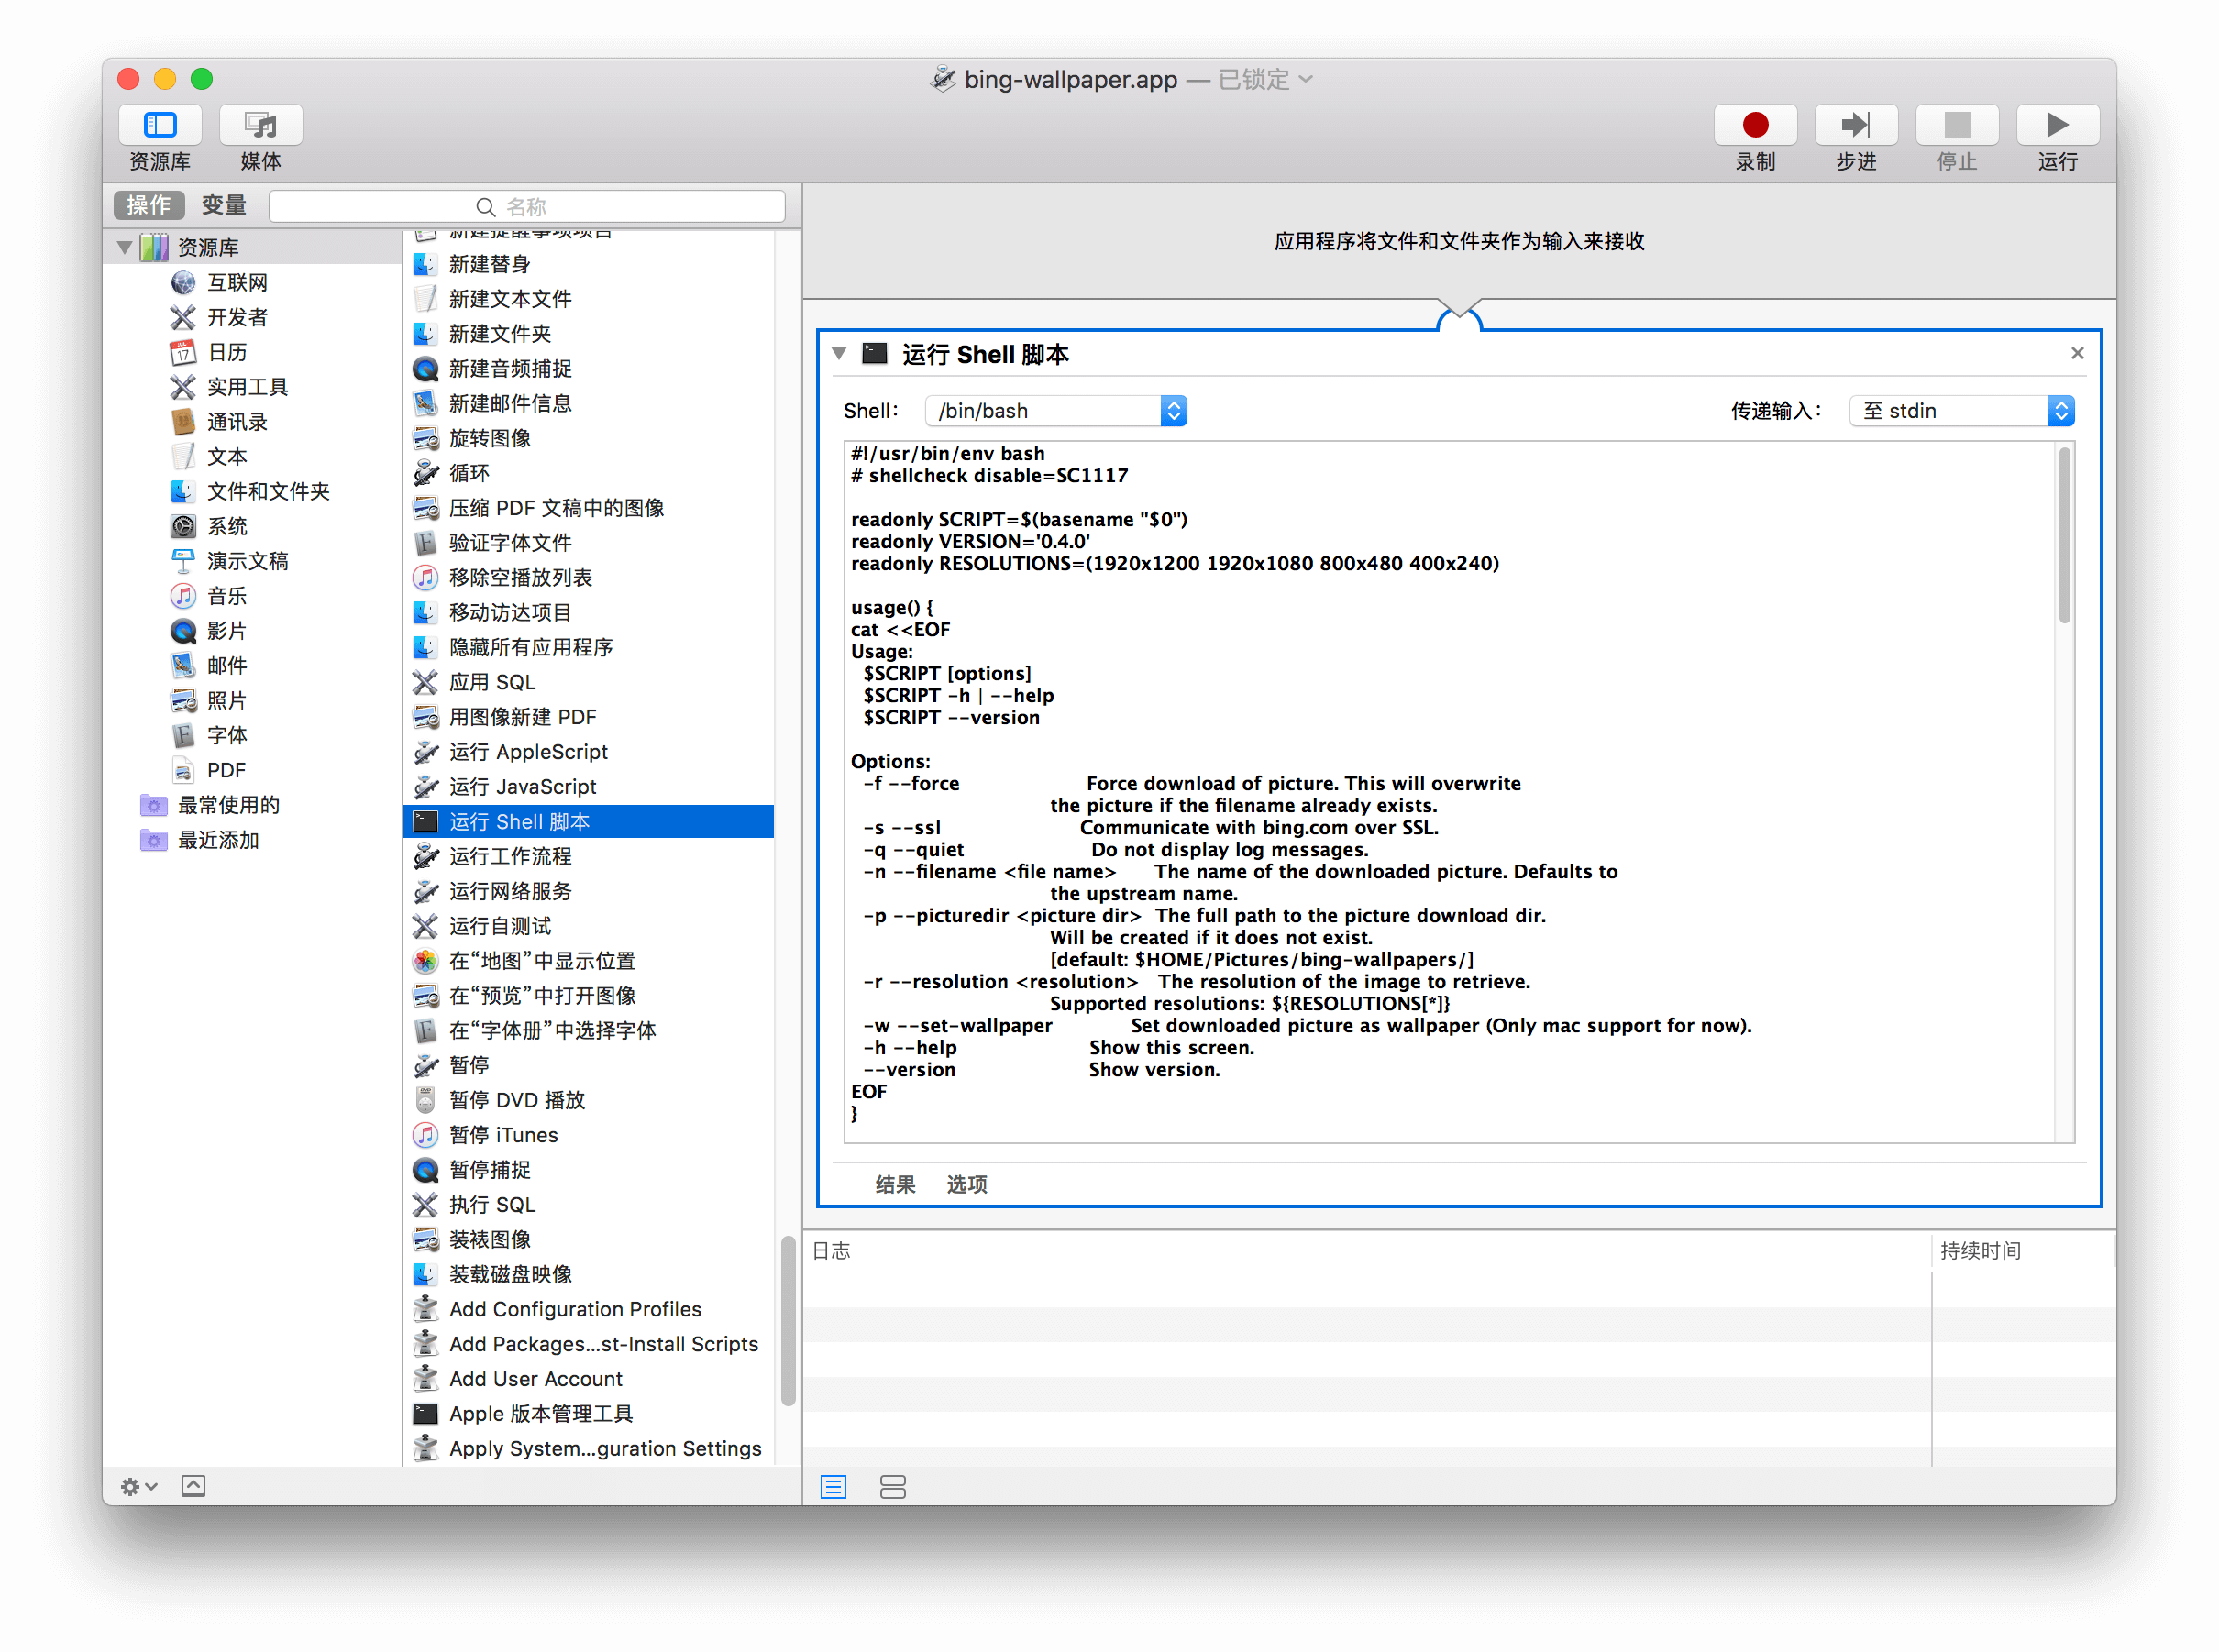Image resolution: width=2219 pixels, height=1652 pixels.
Task: Click the 名称 search field
Action: pyautogui.click(x=527, y=206)
